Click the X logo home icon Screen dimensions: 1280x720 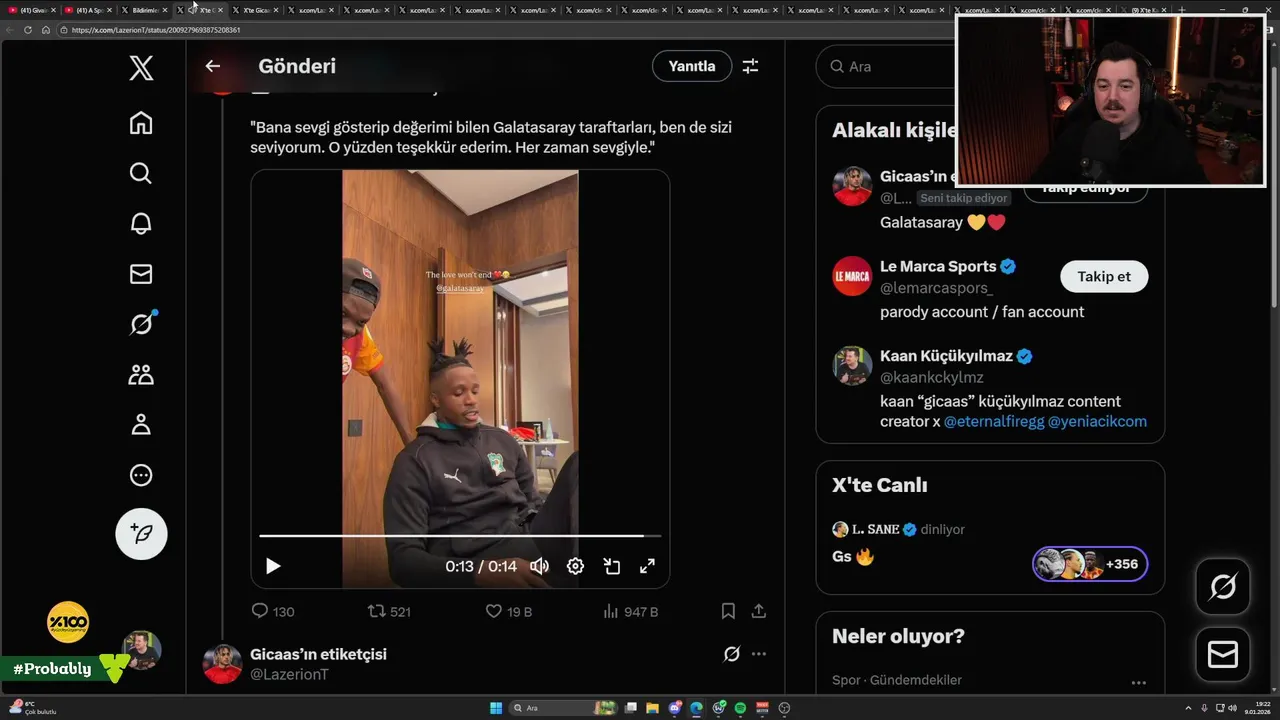click(141, 68)
